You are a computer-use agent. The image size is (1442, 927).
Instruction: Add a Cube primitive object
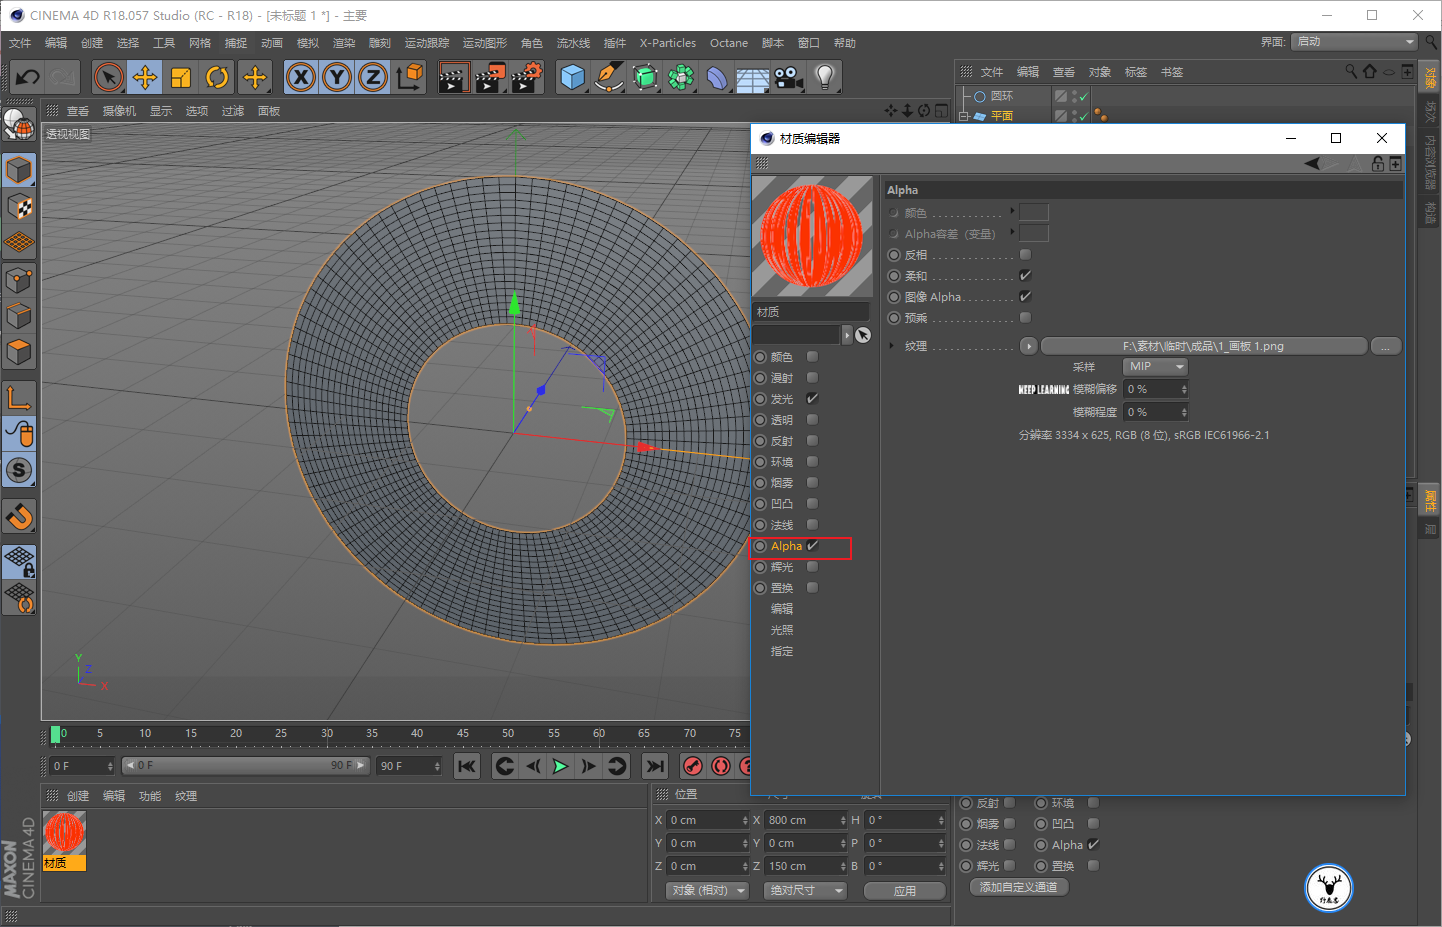(573, 77)
